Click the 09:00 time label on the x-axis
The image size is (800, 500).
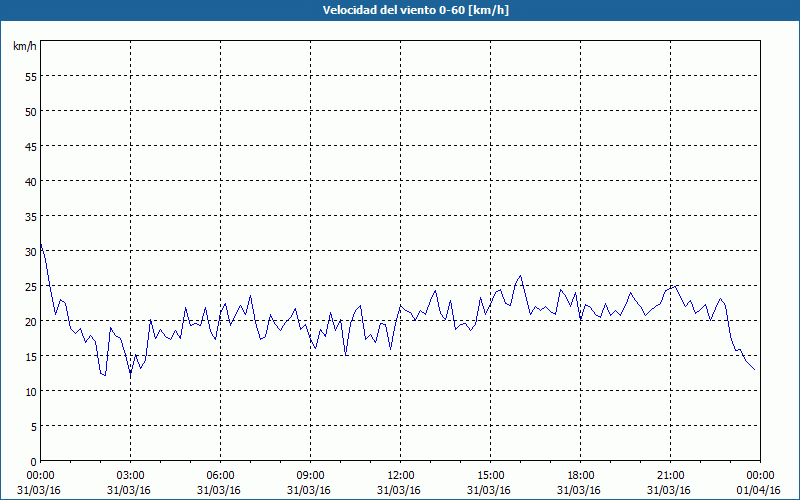310,476
